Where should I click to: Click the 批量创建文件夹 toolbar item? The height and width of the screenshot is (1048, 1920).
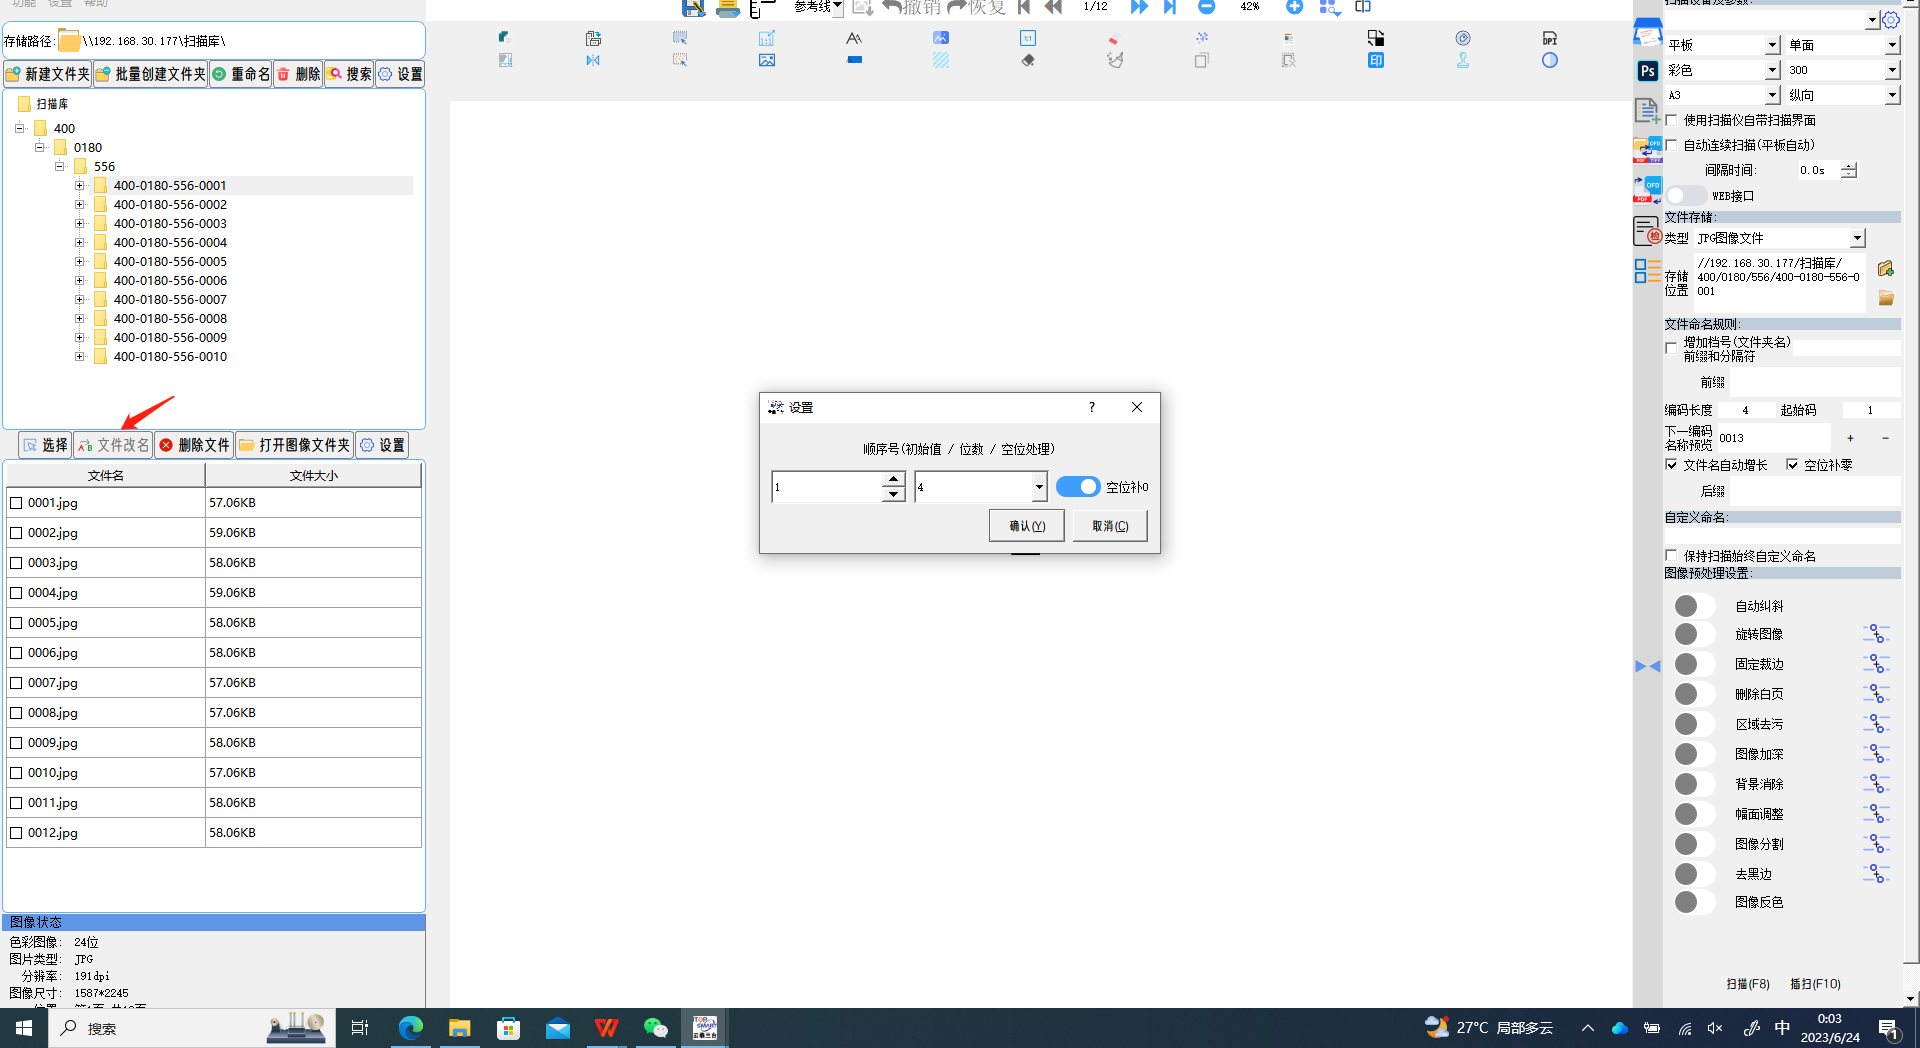click(x=150, y=74)
